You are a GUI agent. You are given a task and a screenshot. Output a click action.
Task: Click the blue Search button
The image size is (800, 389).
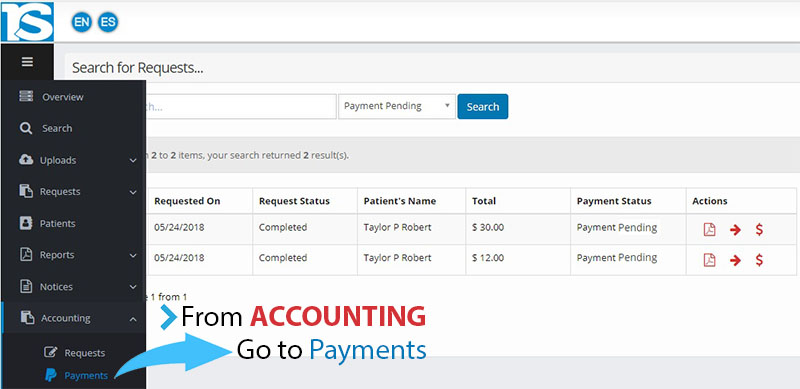[483, 106]
